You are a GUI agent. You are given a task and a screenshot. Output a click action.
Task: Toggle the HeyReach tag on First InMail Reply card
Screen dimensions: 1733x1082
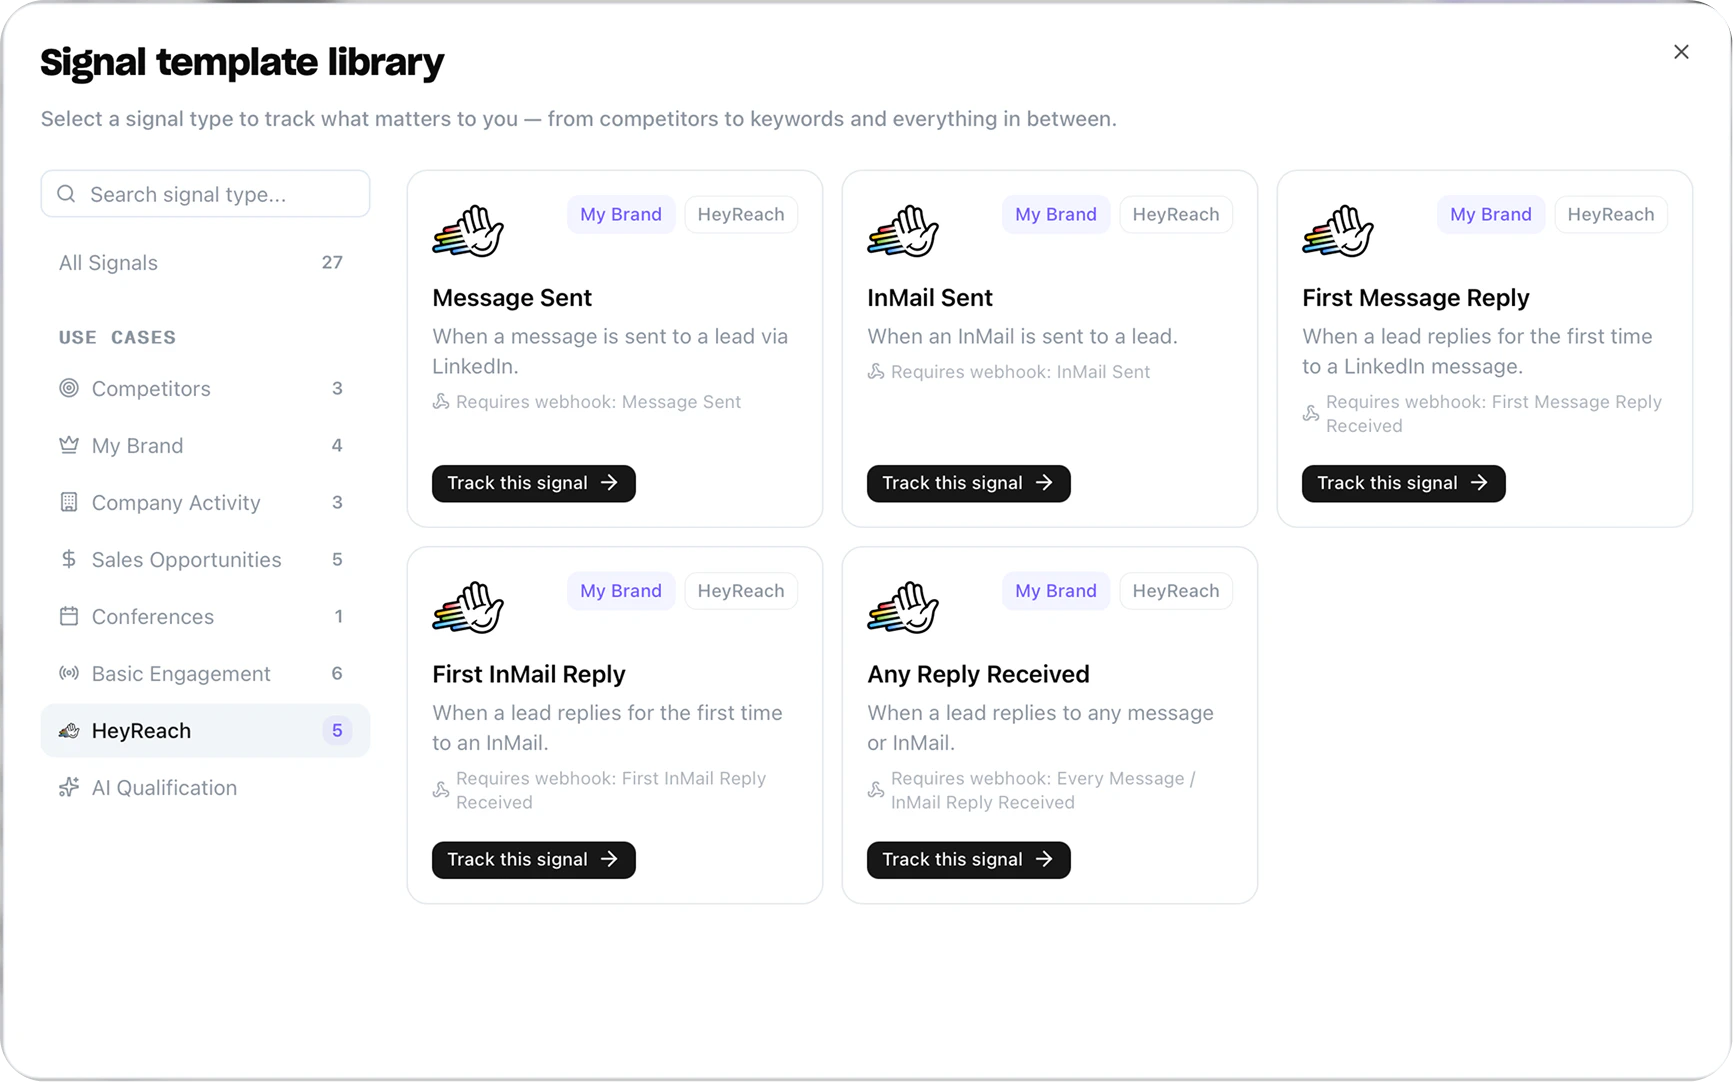click(x=741, y=590)
